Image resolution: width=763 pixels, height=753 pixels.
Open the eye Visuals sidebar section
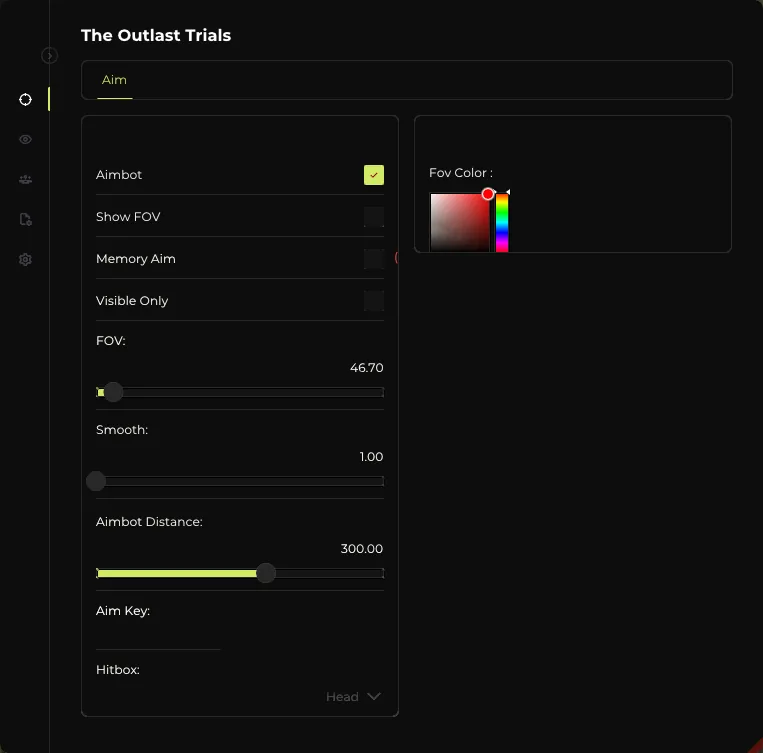25,140
